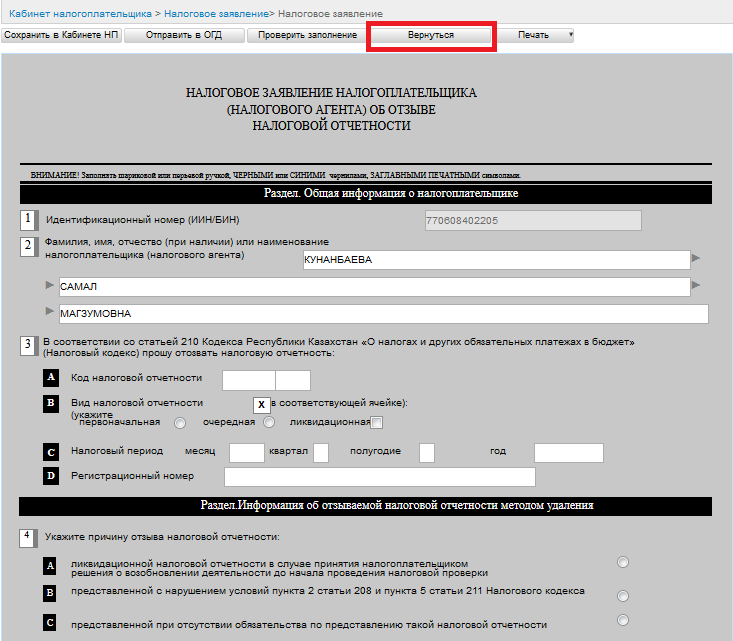733x641 pixels.
Task: Select the очередная radio button
Action: click(268, 423)
